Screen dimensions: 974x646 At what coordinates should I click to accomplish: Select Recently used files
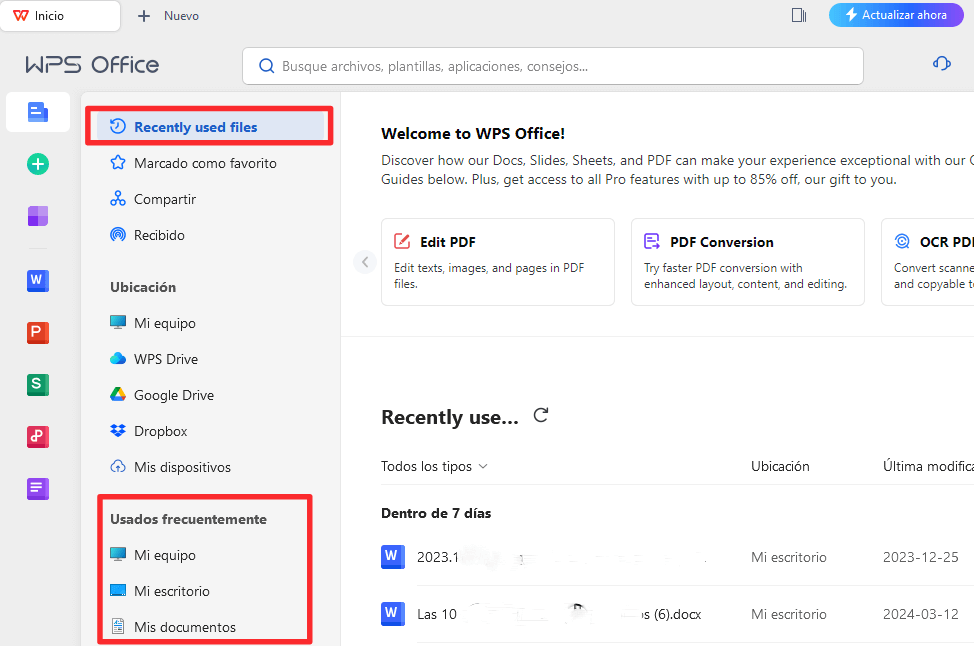click(x=211, y=127)
